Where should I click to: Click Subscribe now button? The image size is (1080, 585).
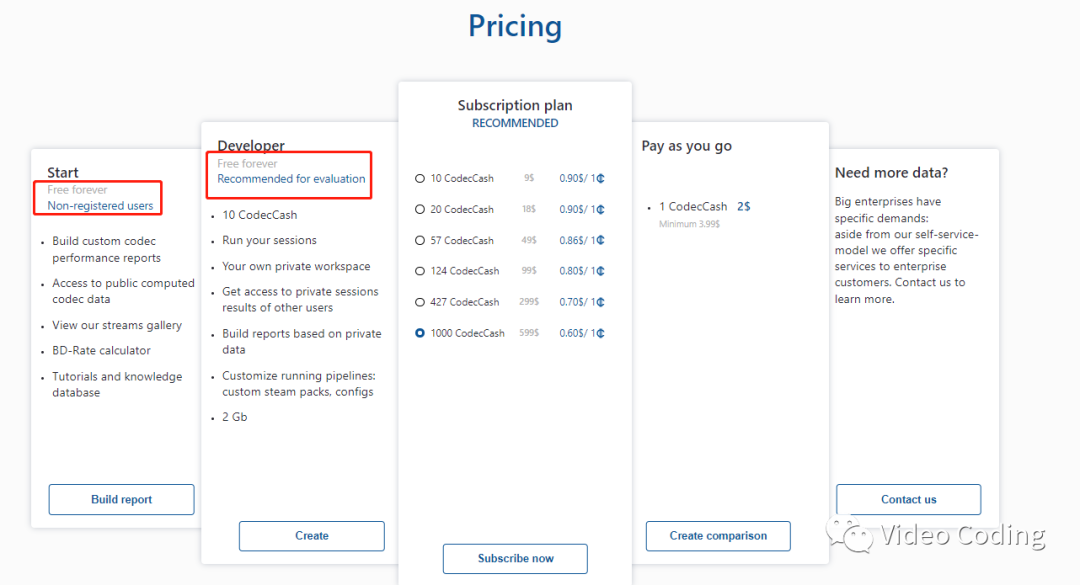[x=515, y=559]
